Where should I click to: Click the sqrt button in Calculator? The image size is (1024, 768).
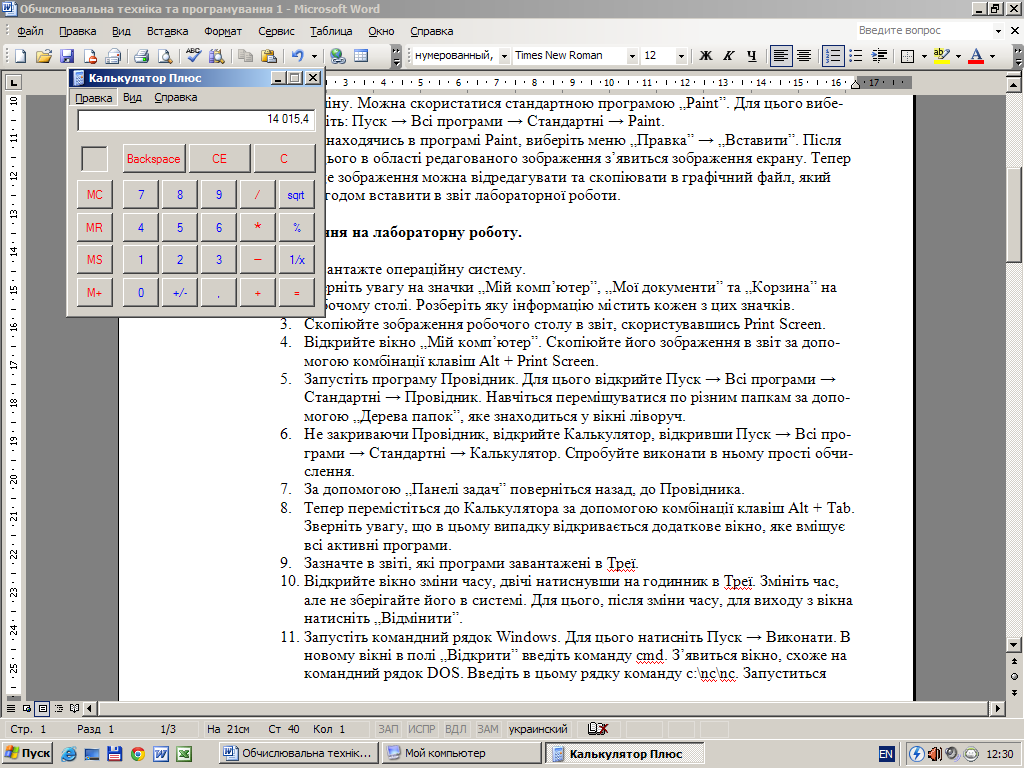click(x=296, y=195)
